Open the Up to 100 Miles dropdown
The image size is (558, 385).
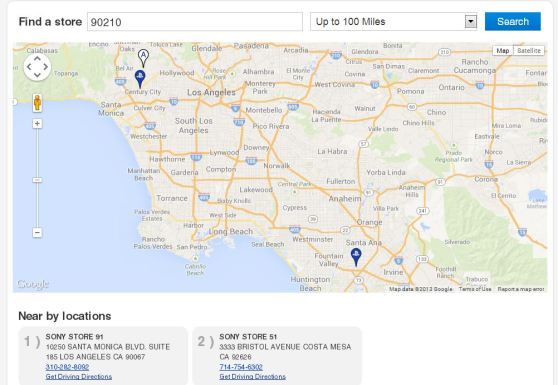(393, 22)
